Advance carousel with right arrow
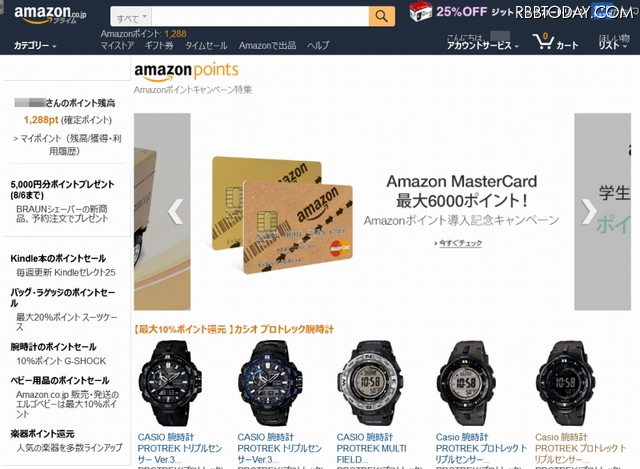 [x=589, y=211]
